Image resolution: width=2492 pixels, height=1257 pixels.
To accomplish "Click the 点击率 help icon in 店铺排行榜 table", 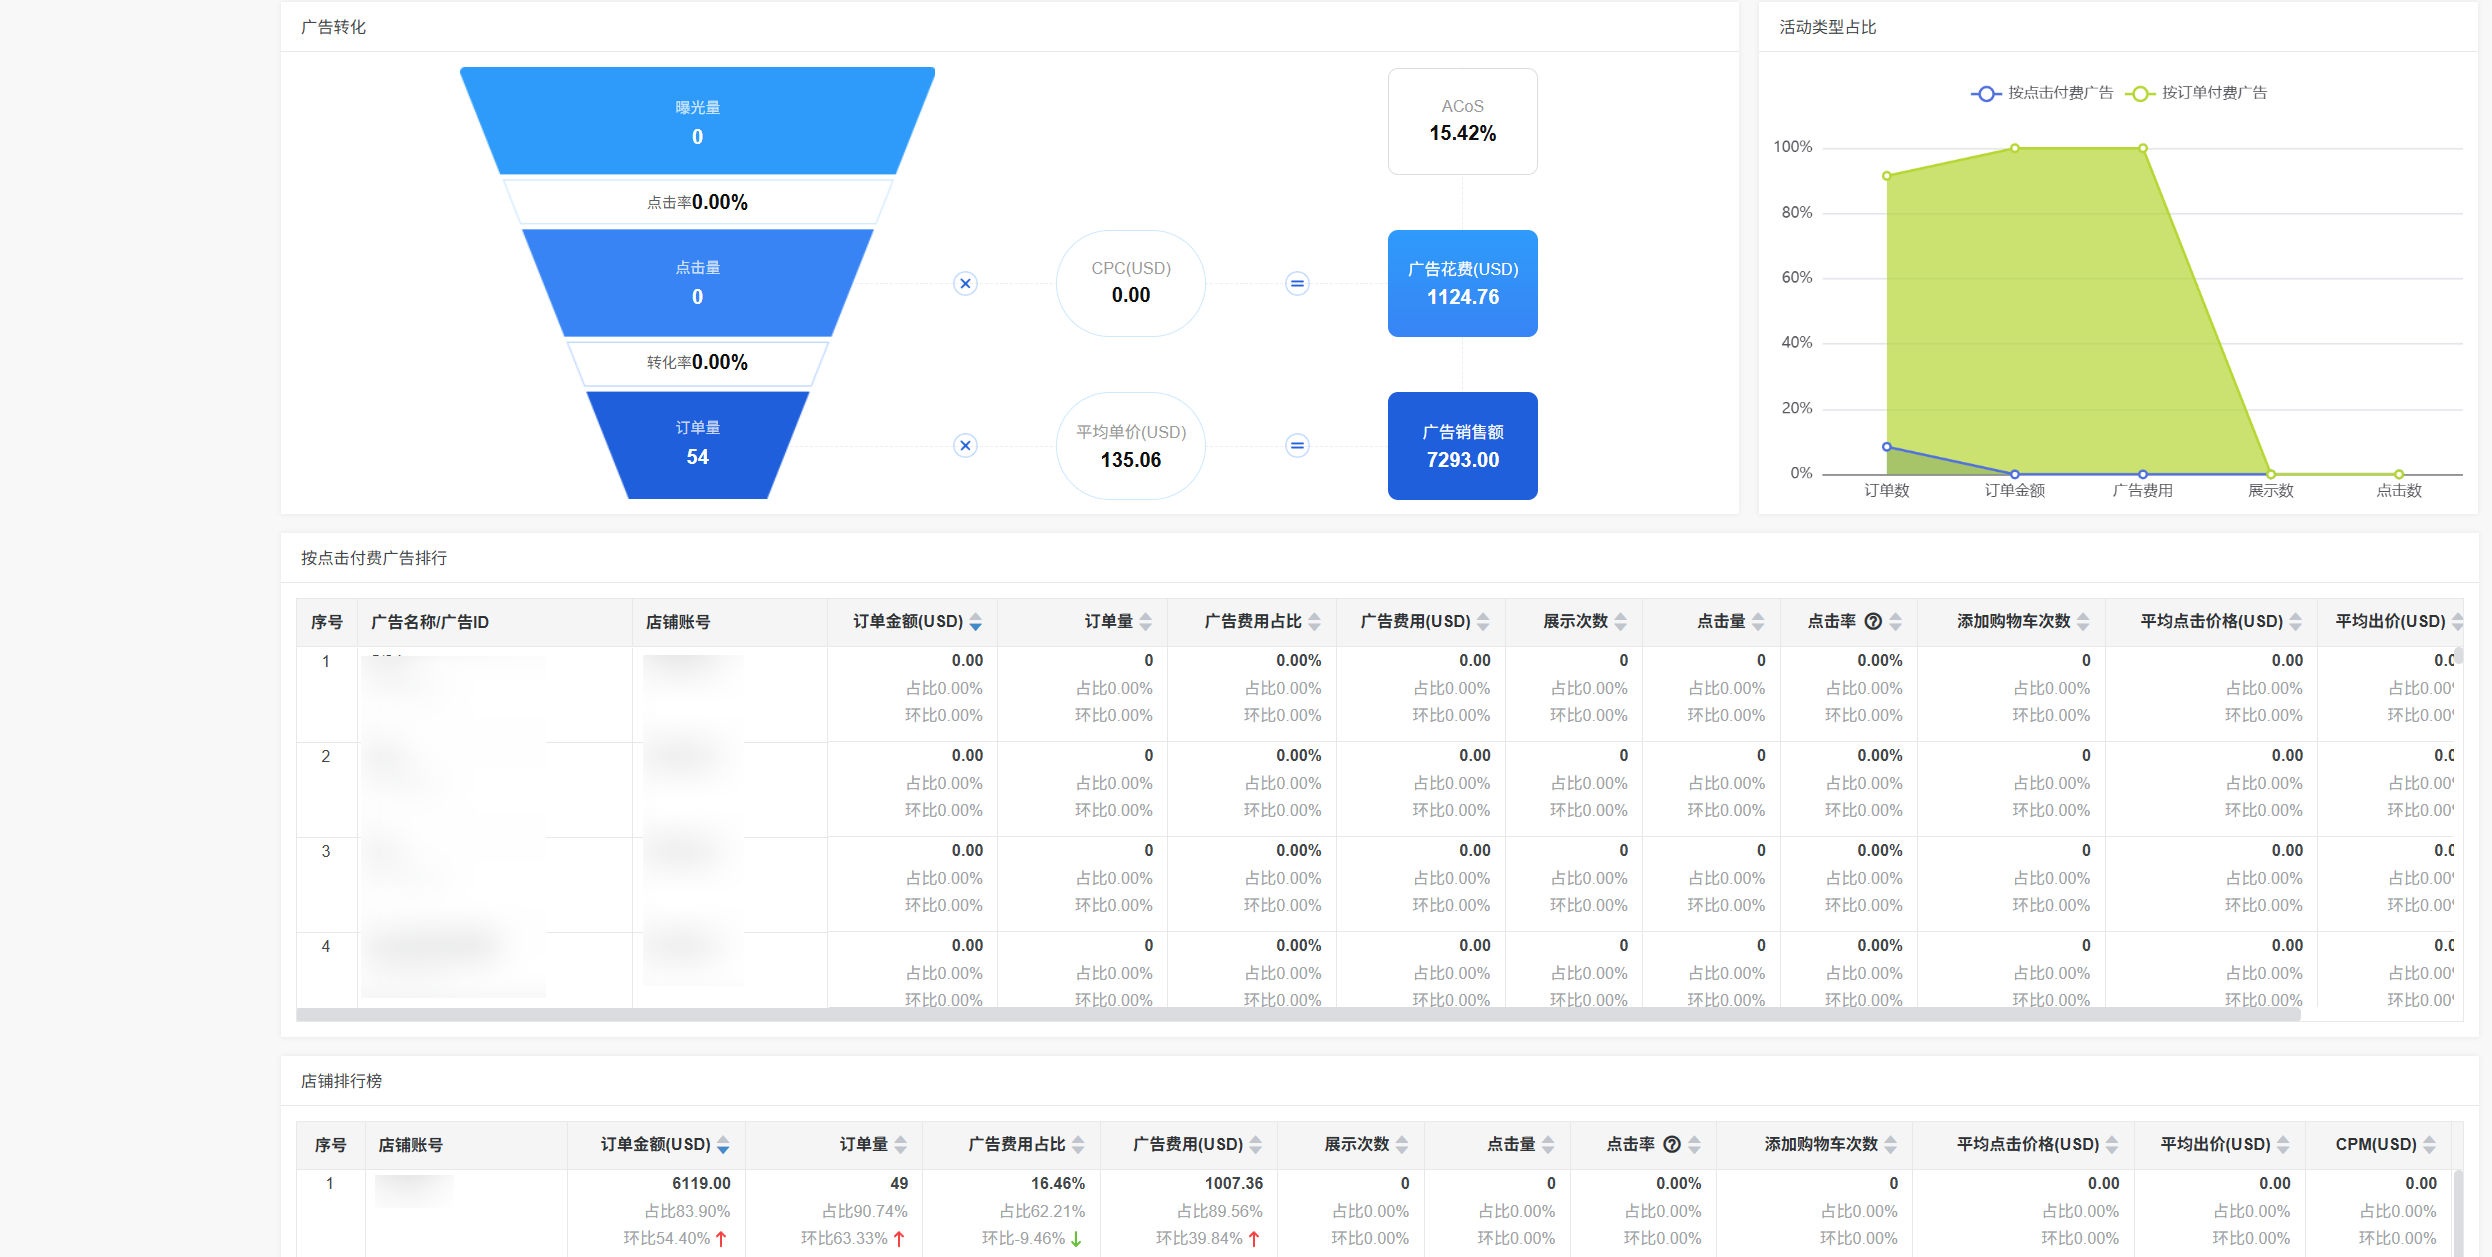I will 1671,1145.
